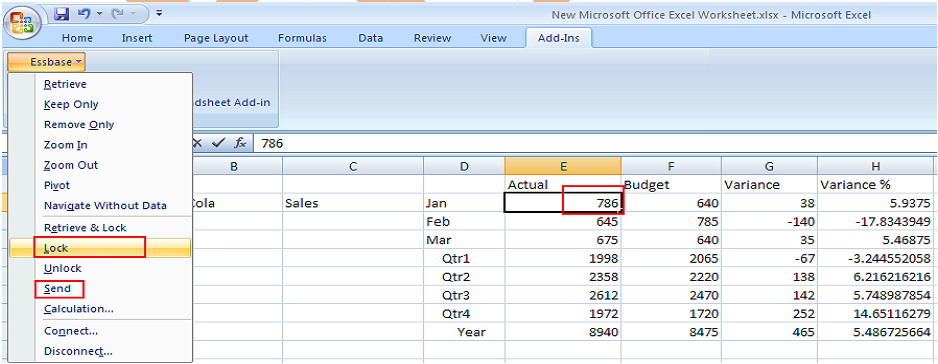Viewport: 938px width, 364px height.
Task: Save the workbook via floppy icon
Action: coord(62,13)
